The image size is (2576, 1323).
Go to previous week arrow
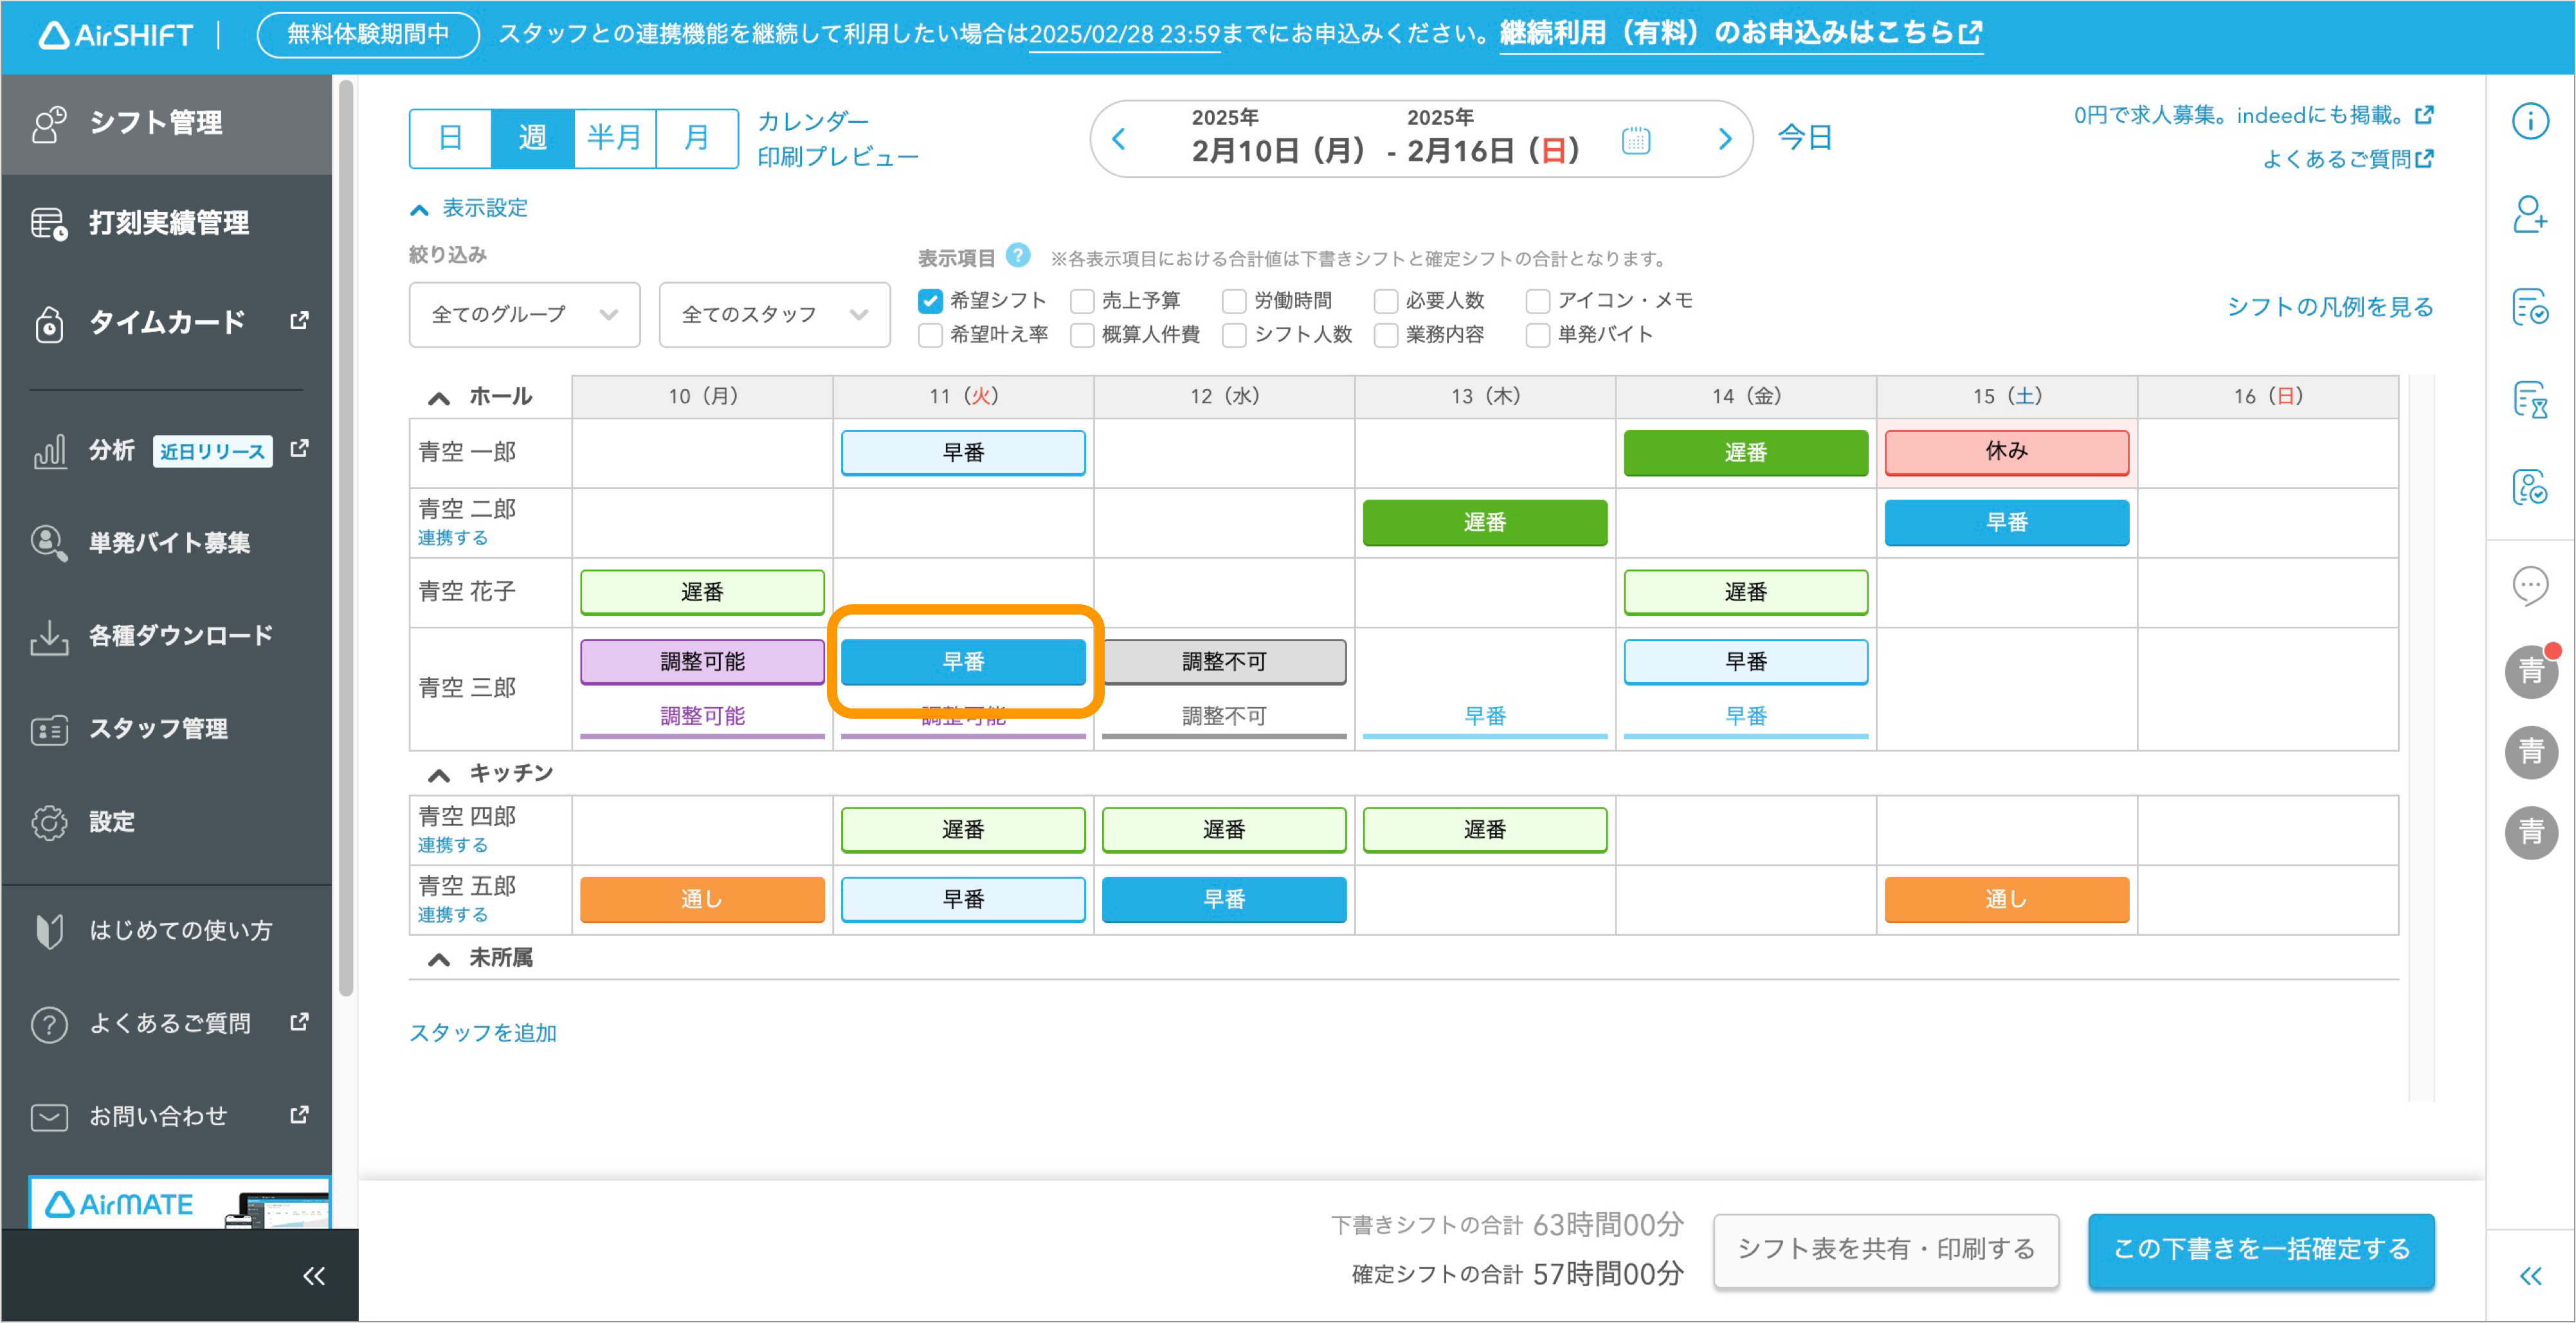coord(1119,139)
